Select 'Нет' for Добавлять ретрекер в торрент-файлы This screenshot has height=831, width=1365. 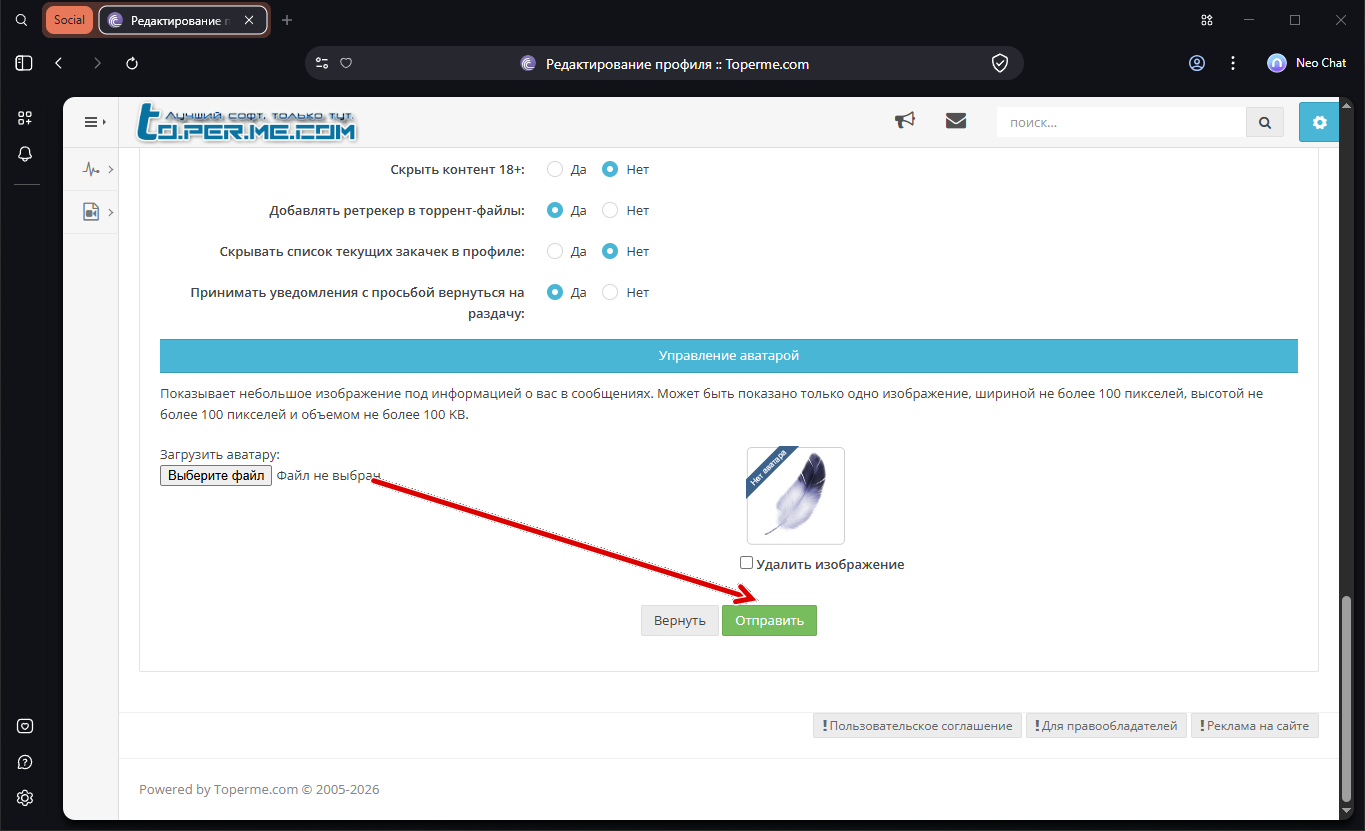[610, 211]
